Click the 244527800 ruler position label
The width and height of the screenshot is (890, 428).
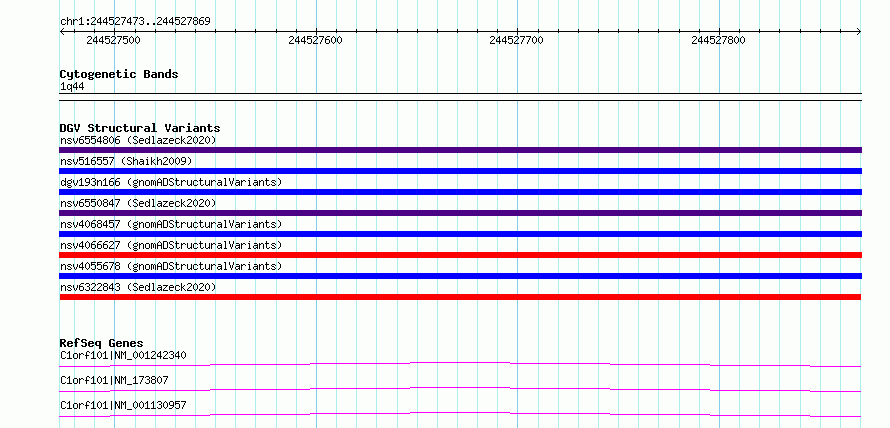click(x=719, y=40)
